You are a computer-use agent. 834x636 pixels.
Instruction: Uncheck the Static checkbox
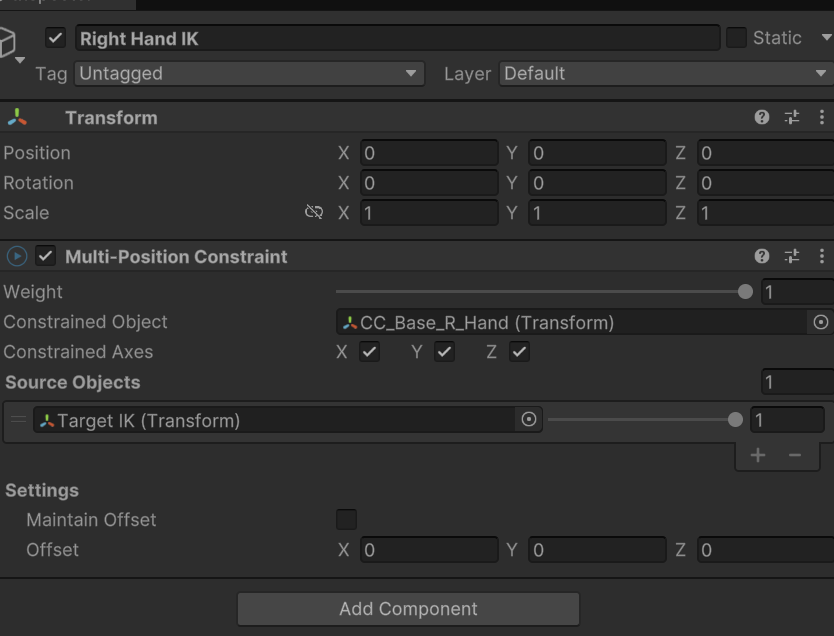pyautogui.click(x=739, y=37)
